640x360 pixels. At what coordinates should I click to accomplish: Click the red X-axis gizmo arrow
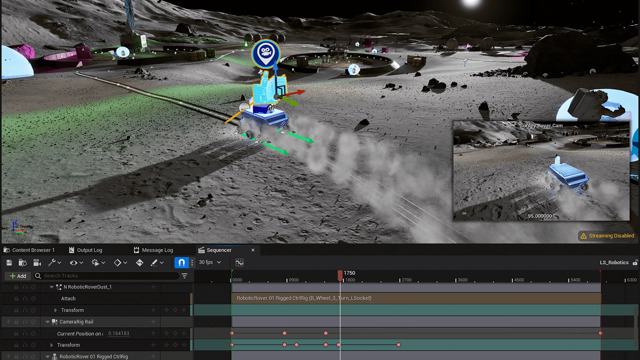[x=295, y=93]
